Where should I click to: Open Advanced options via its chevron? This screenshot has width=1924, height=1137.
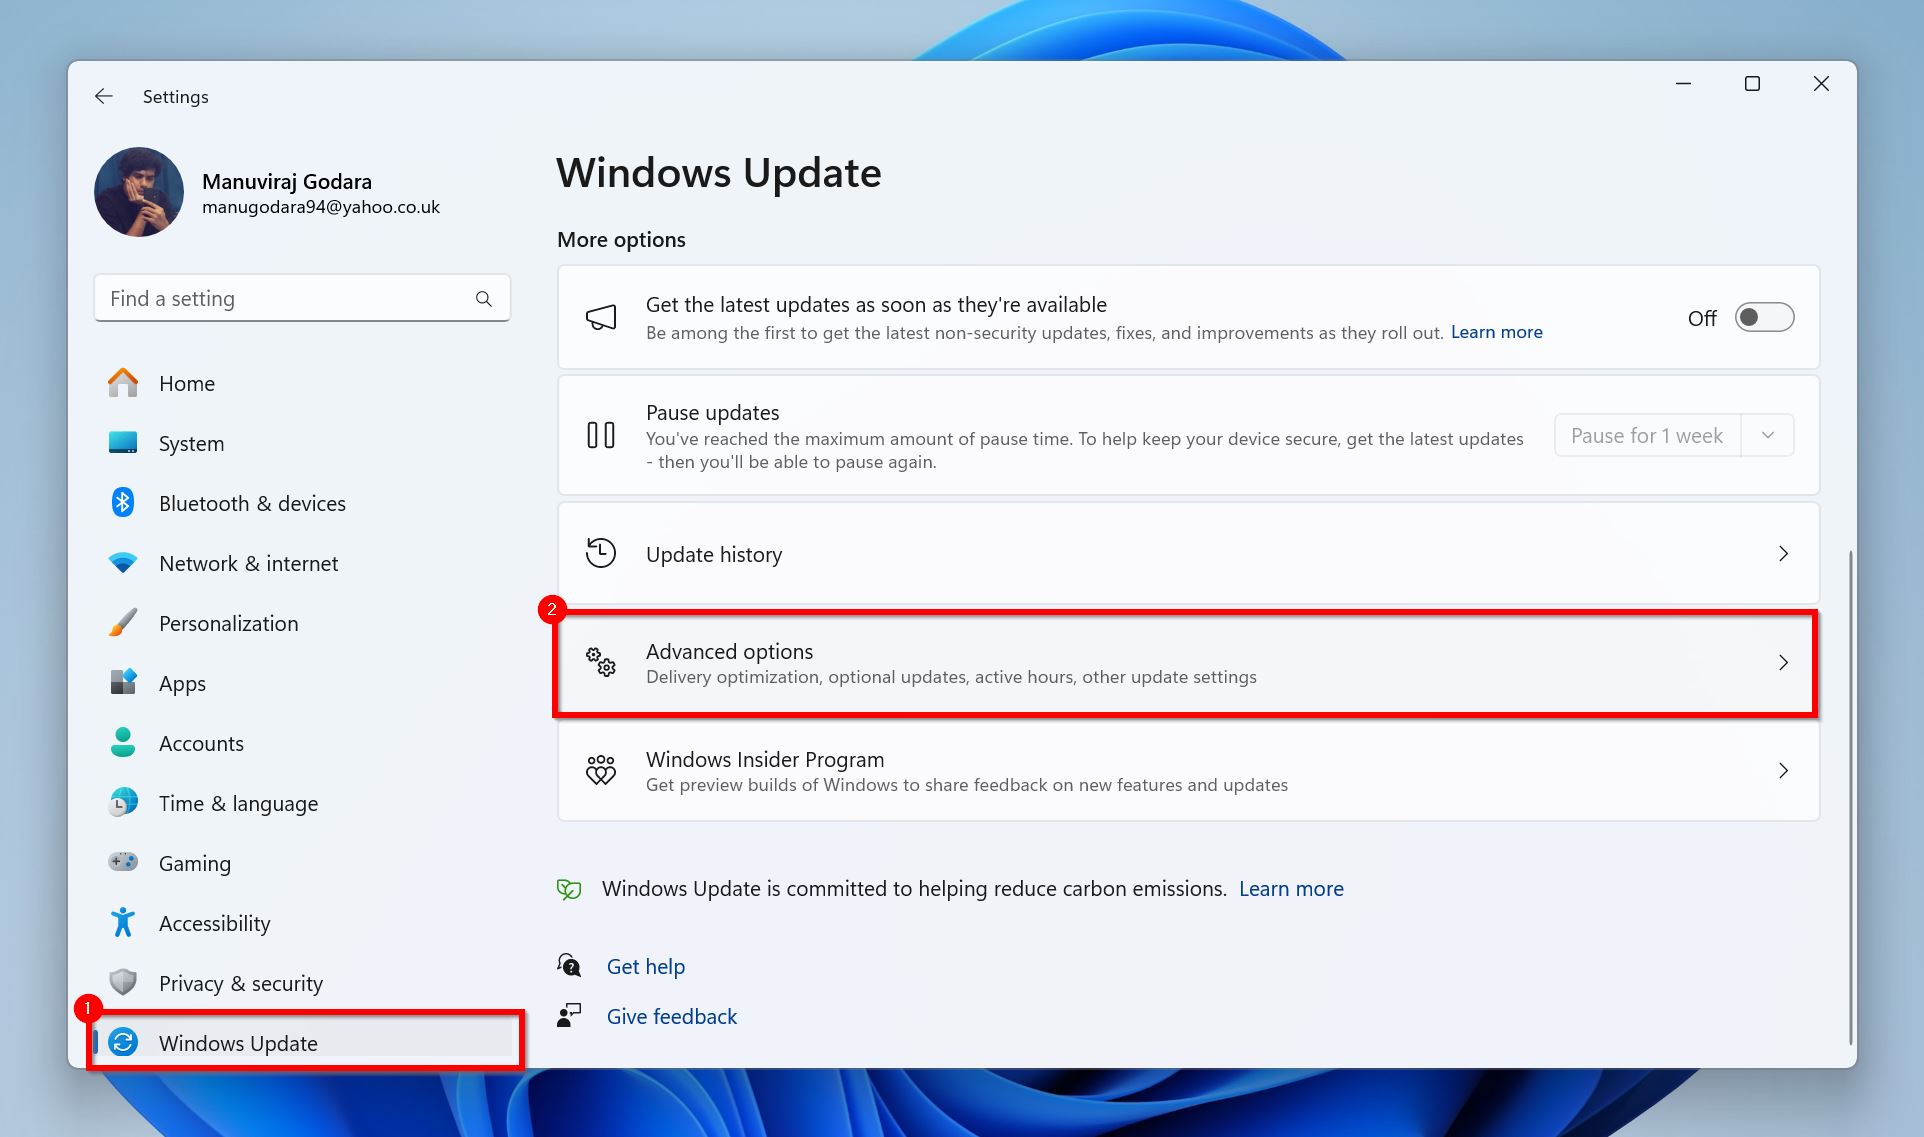tap(1783, 662)
